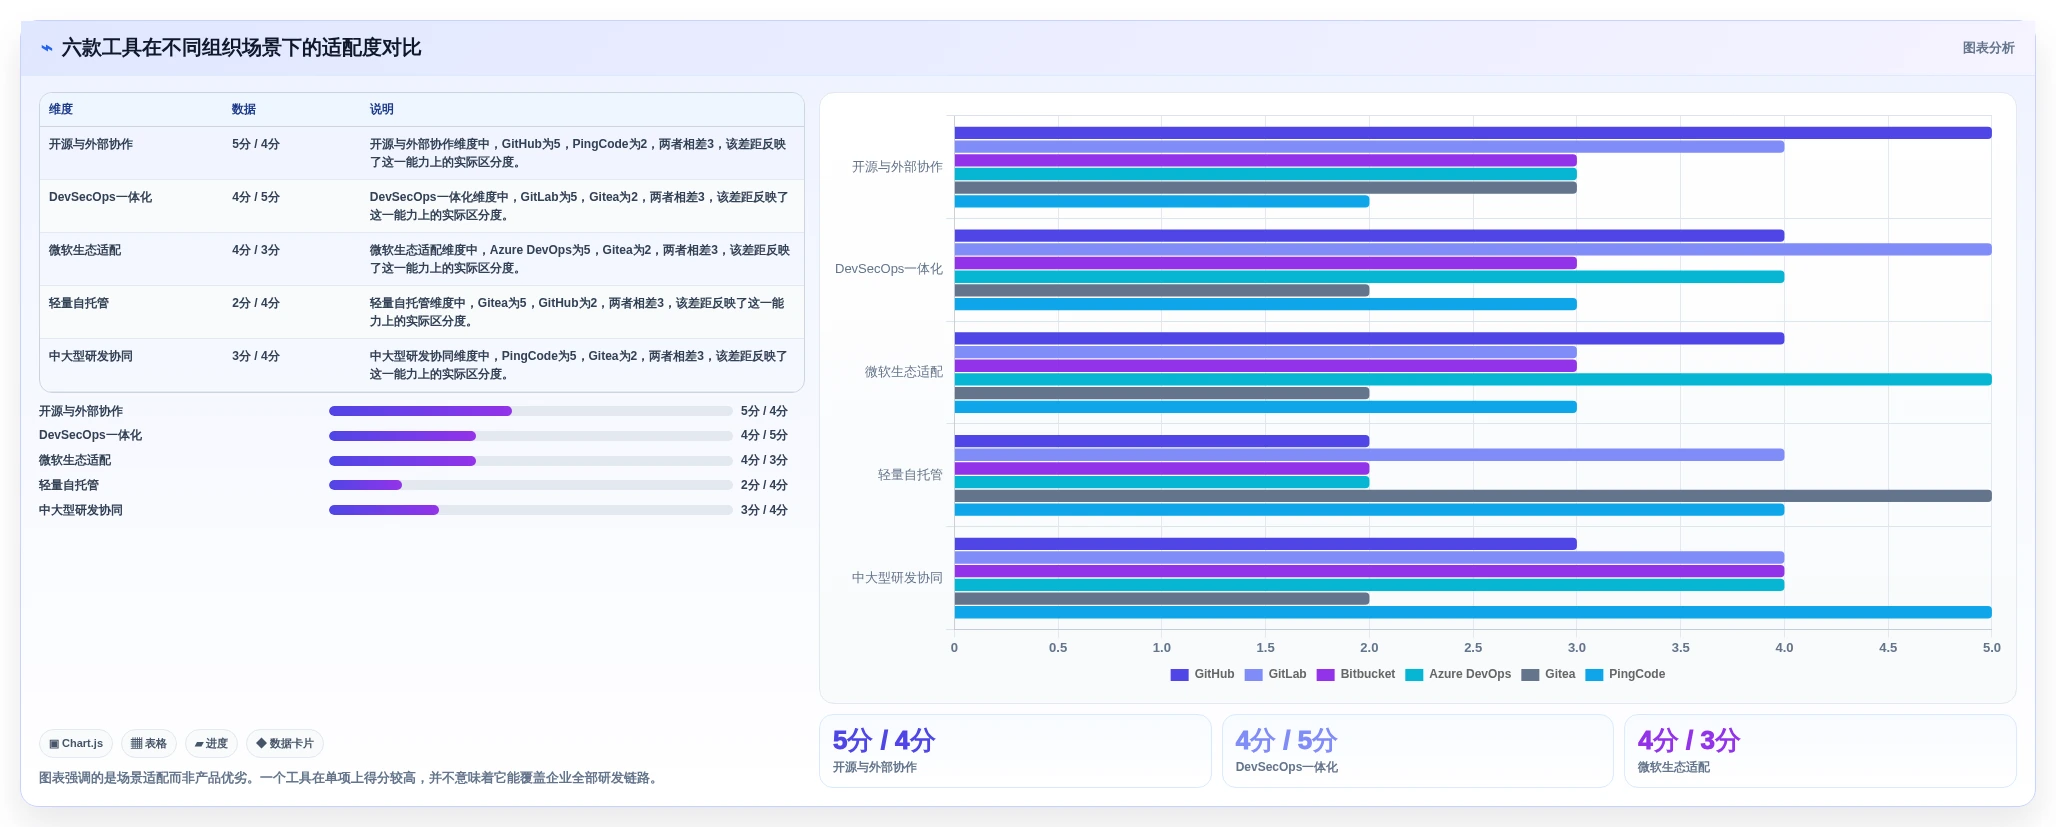Toggle the PingCode series in the chart legend
The width and height of the screenshot is (2056, 827).
(1625, 674)
